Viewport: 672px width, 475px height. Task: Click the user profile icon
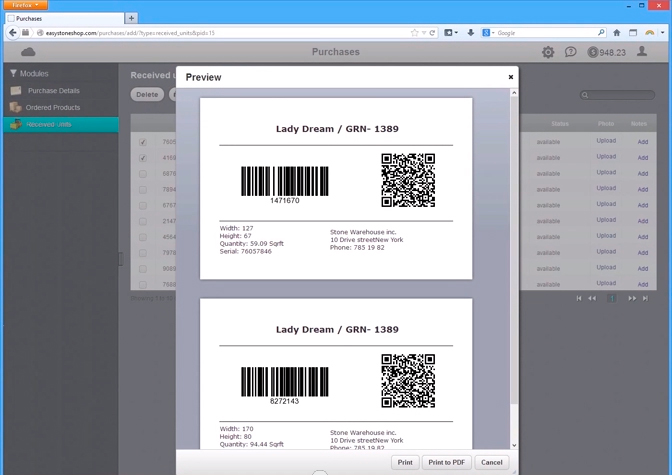(x=643, y=52)
